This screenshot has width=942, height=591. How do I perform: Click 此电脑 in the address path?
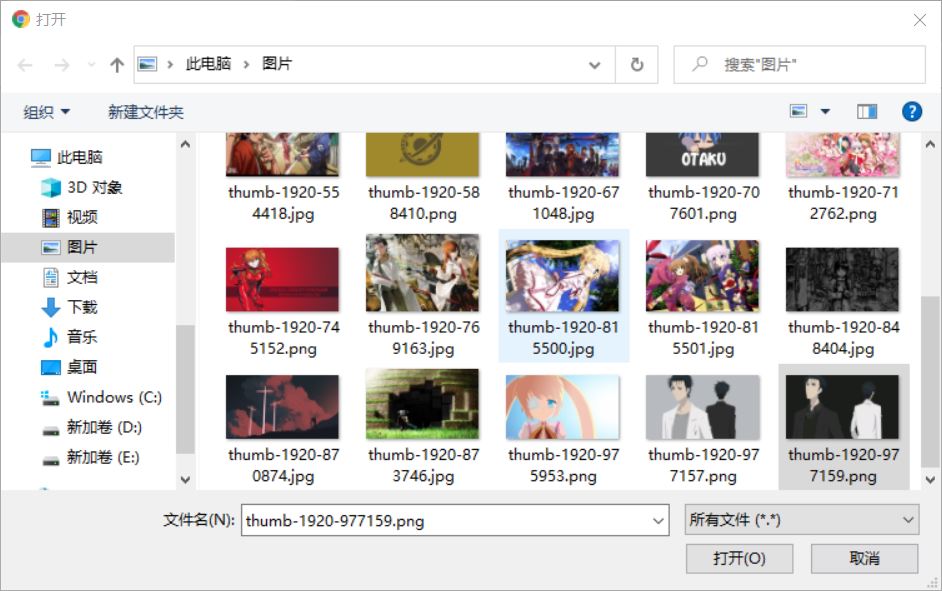pos(208,64)
